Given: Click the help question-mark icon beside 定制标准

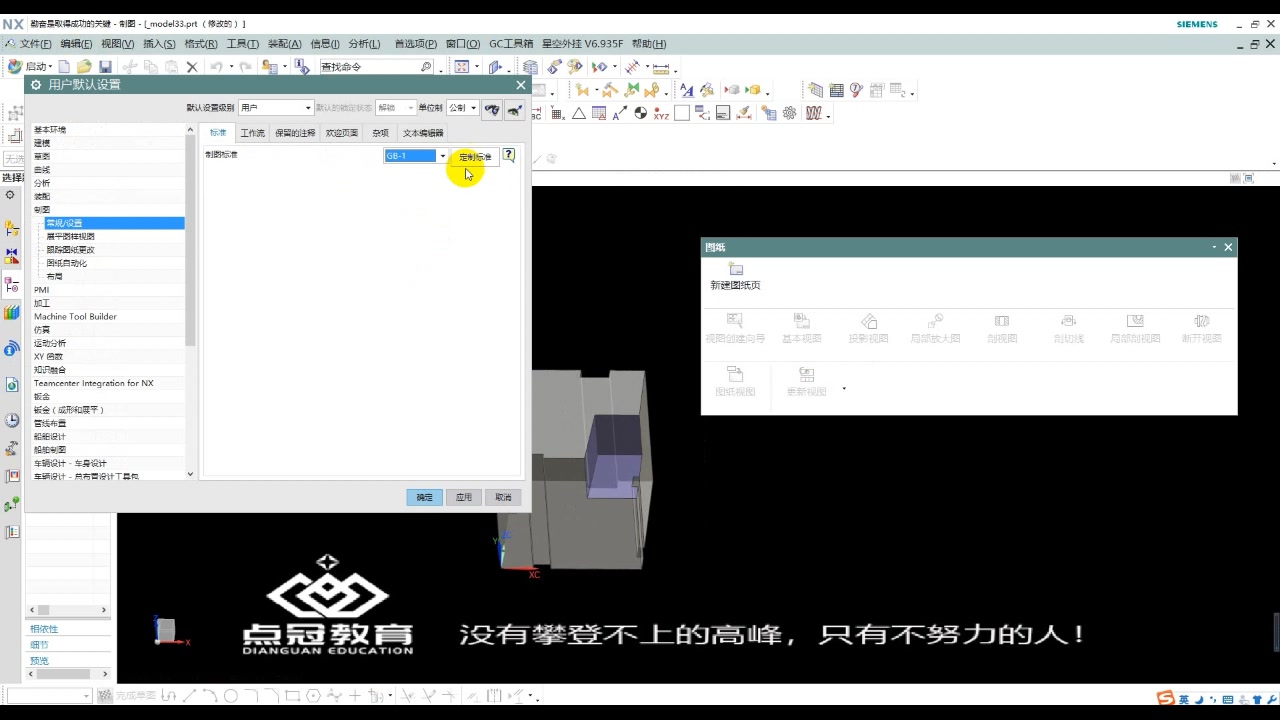Looking at the screenshot, I should pyautogui.click(x=507, y=155).
